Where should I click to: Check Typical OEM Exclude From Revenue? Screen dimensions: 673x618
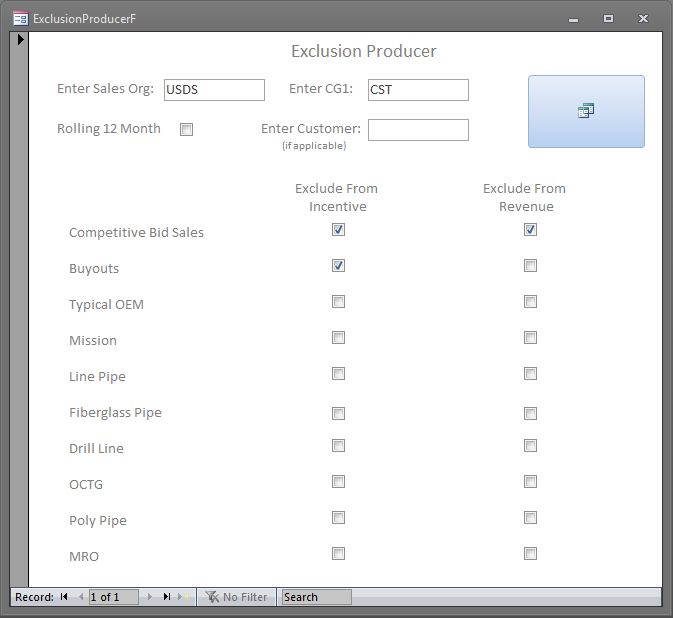pos(530,302)
